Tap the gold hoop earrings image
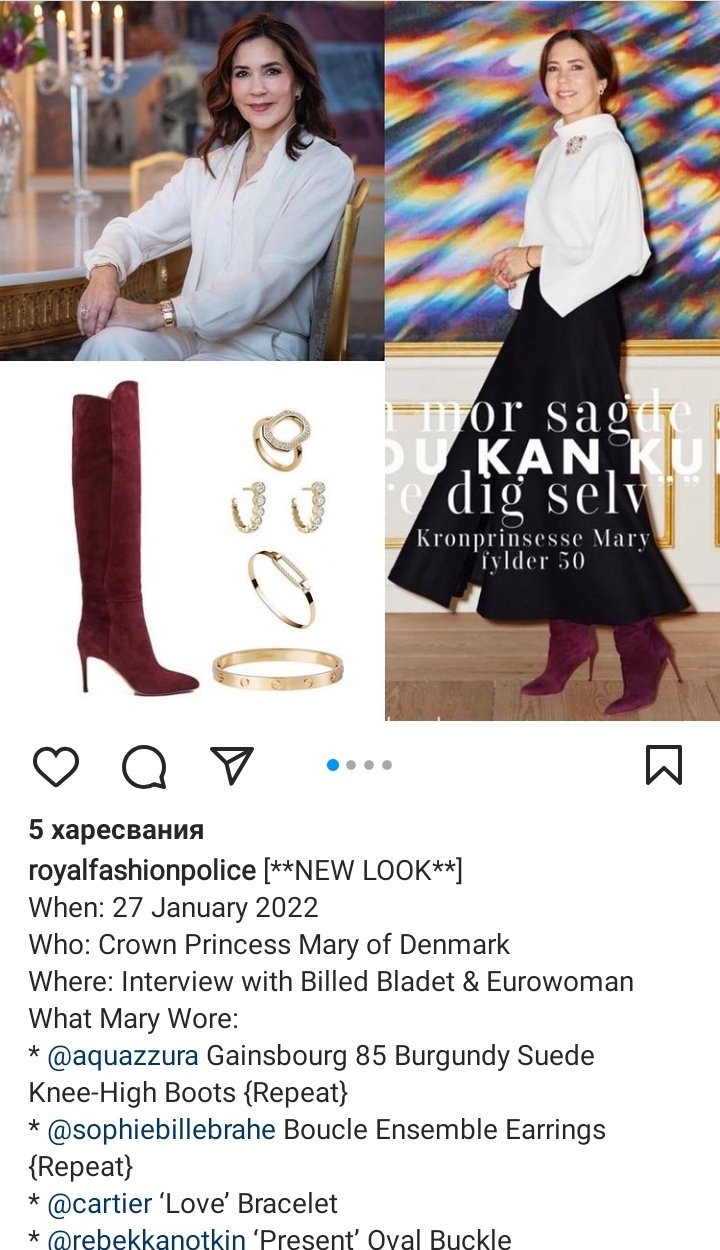Image resolution: width=720 pixels, height=1250 pixels. point(279,507)
